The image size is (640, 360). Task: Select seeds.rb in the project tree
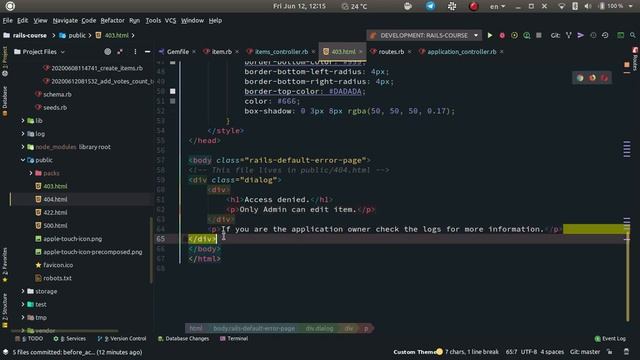55,107
